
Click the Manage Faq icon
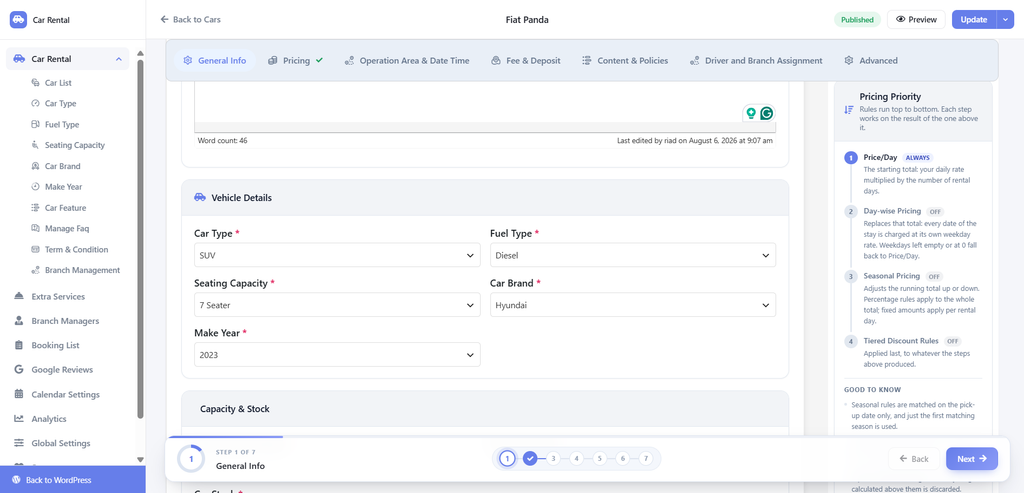click(x=35, y=229)
